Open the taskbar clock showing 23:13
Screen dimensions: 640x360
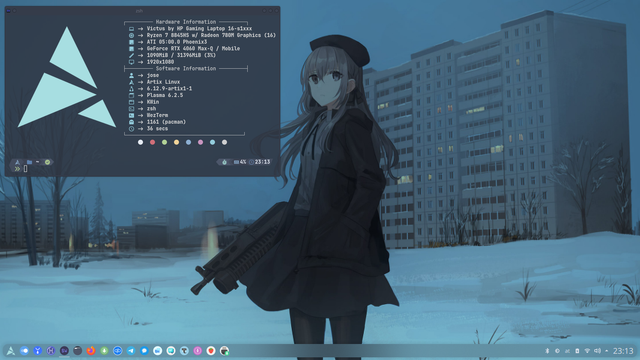(623, 351)
